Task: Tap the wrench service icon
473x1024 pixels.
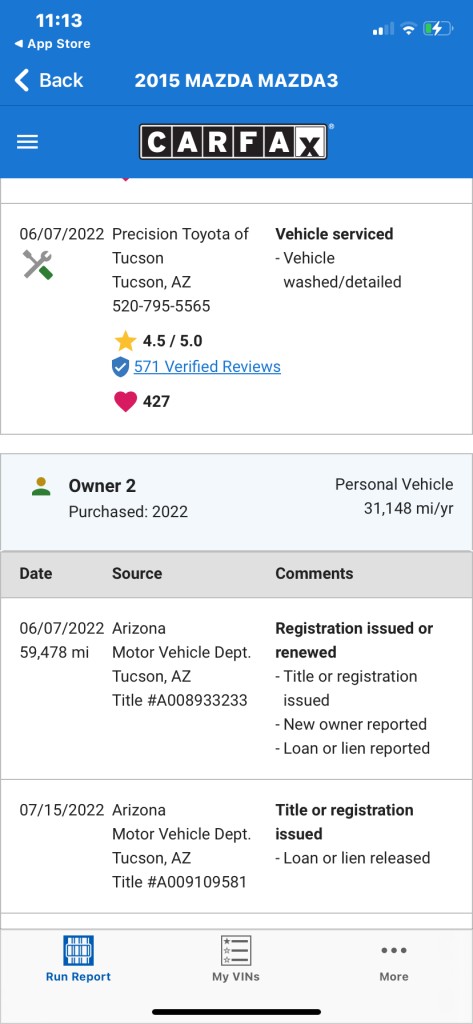Action: [x=37, y=264]
